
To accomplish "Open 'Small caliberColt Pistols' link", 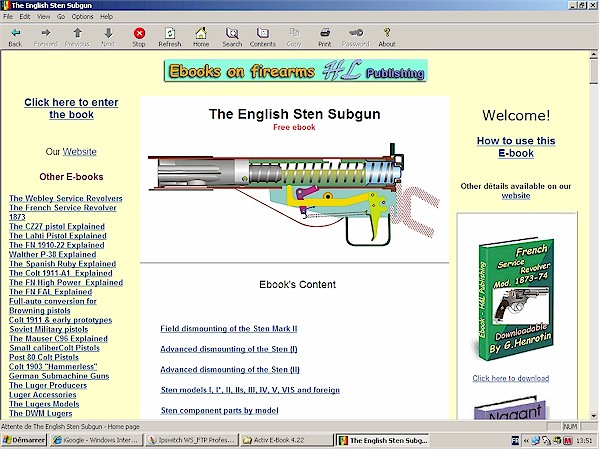I will tap(54, 348).
